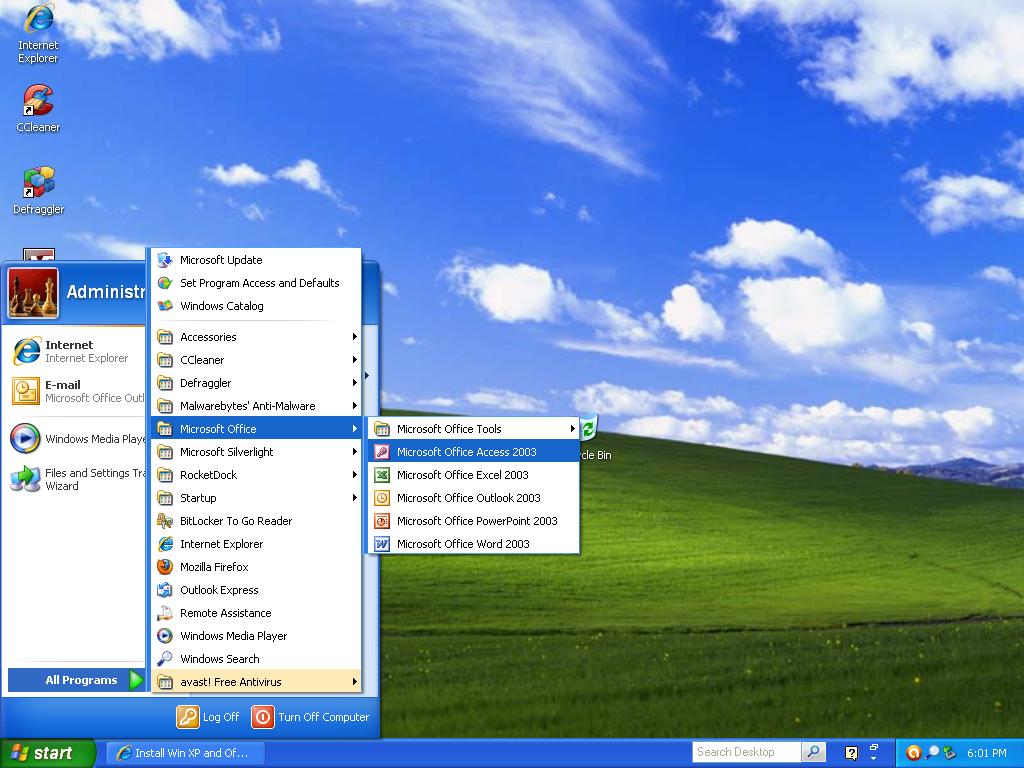Image resolution: width=1024 pixels, height=768 pixels.
Task: Click the Administrator chess avatar picture
Action: click(33, 292)
